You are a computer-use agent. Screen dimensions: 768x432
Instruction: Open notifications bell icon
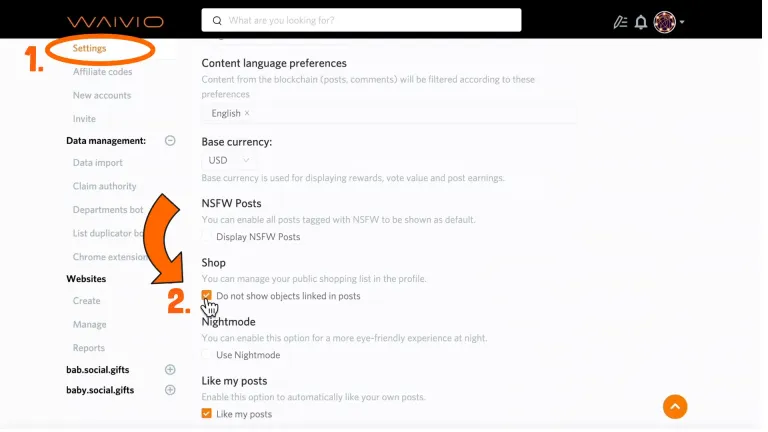pyautogui.click(x=641, y=22)
